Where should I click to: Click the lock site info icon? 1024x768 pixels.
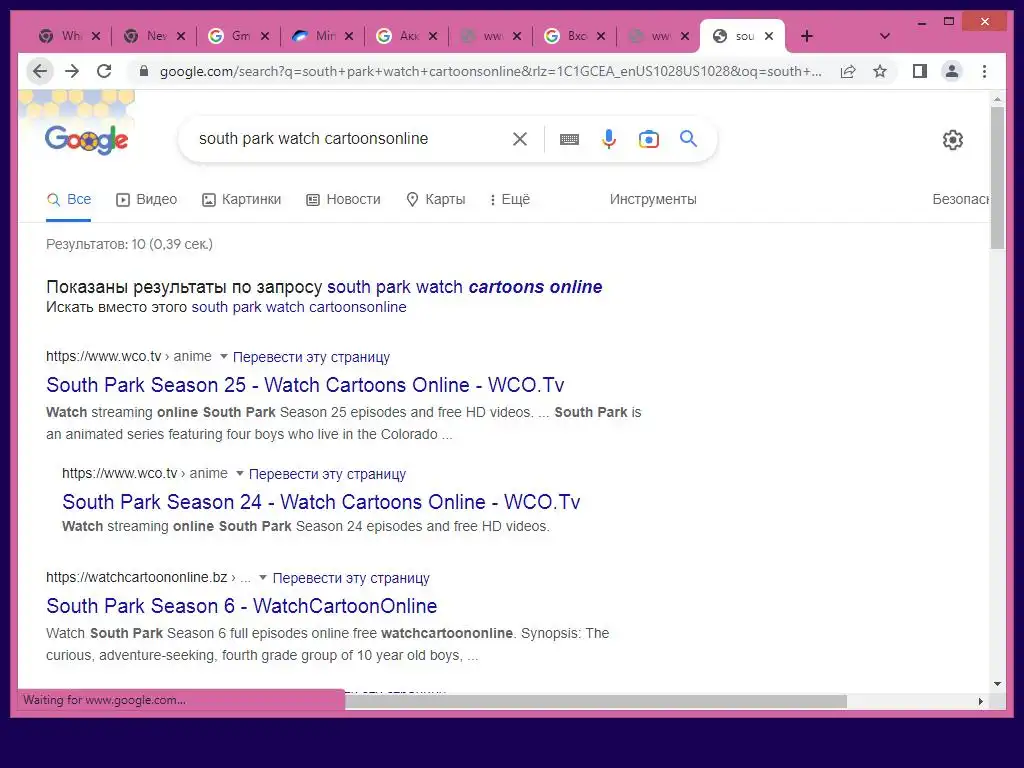tap(144, 71)
